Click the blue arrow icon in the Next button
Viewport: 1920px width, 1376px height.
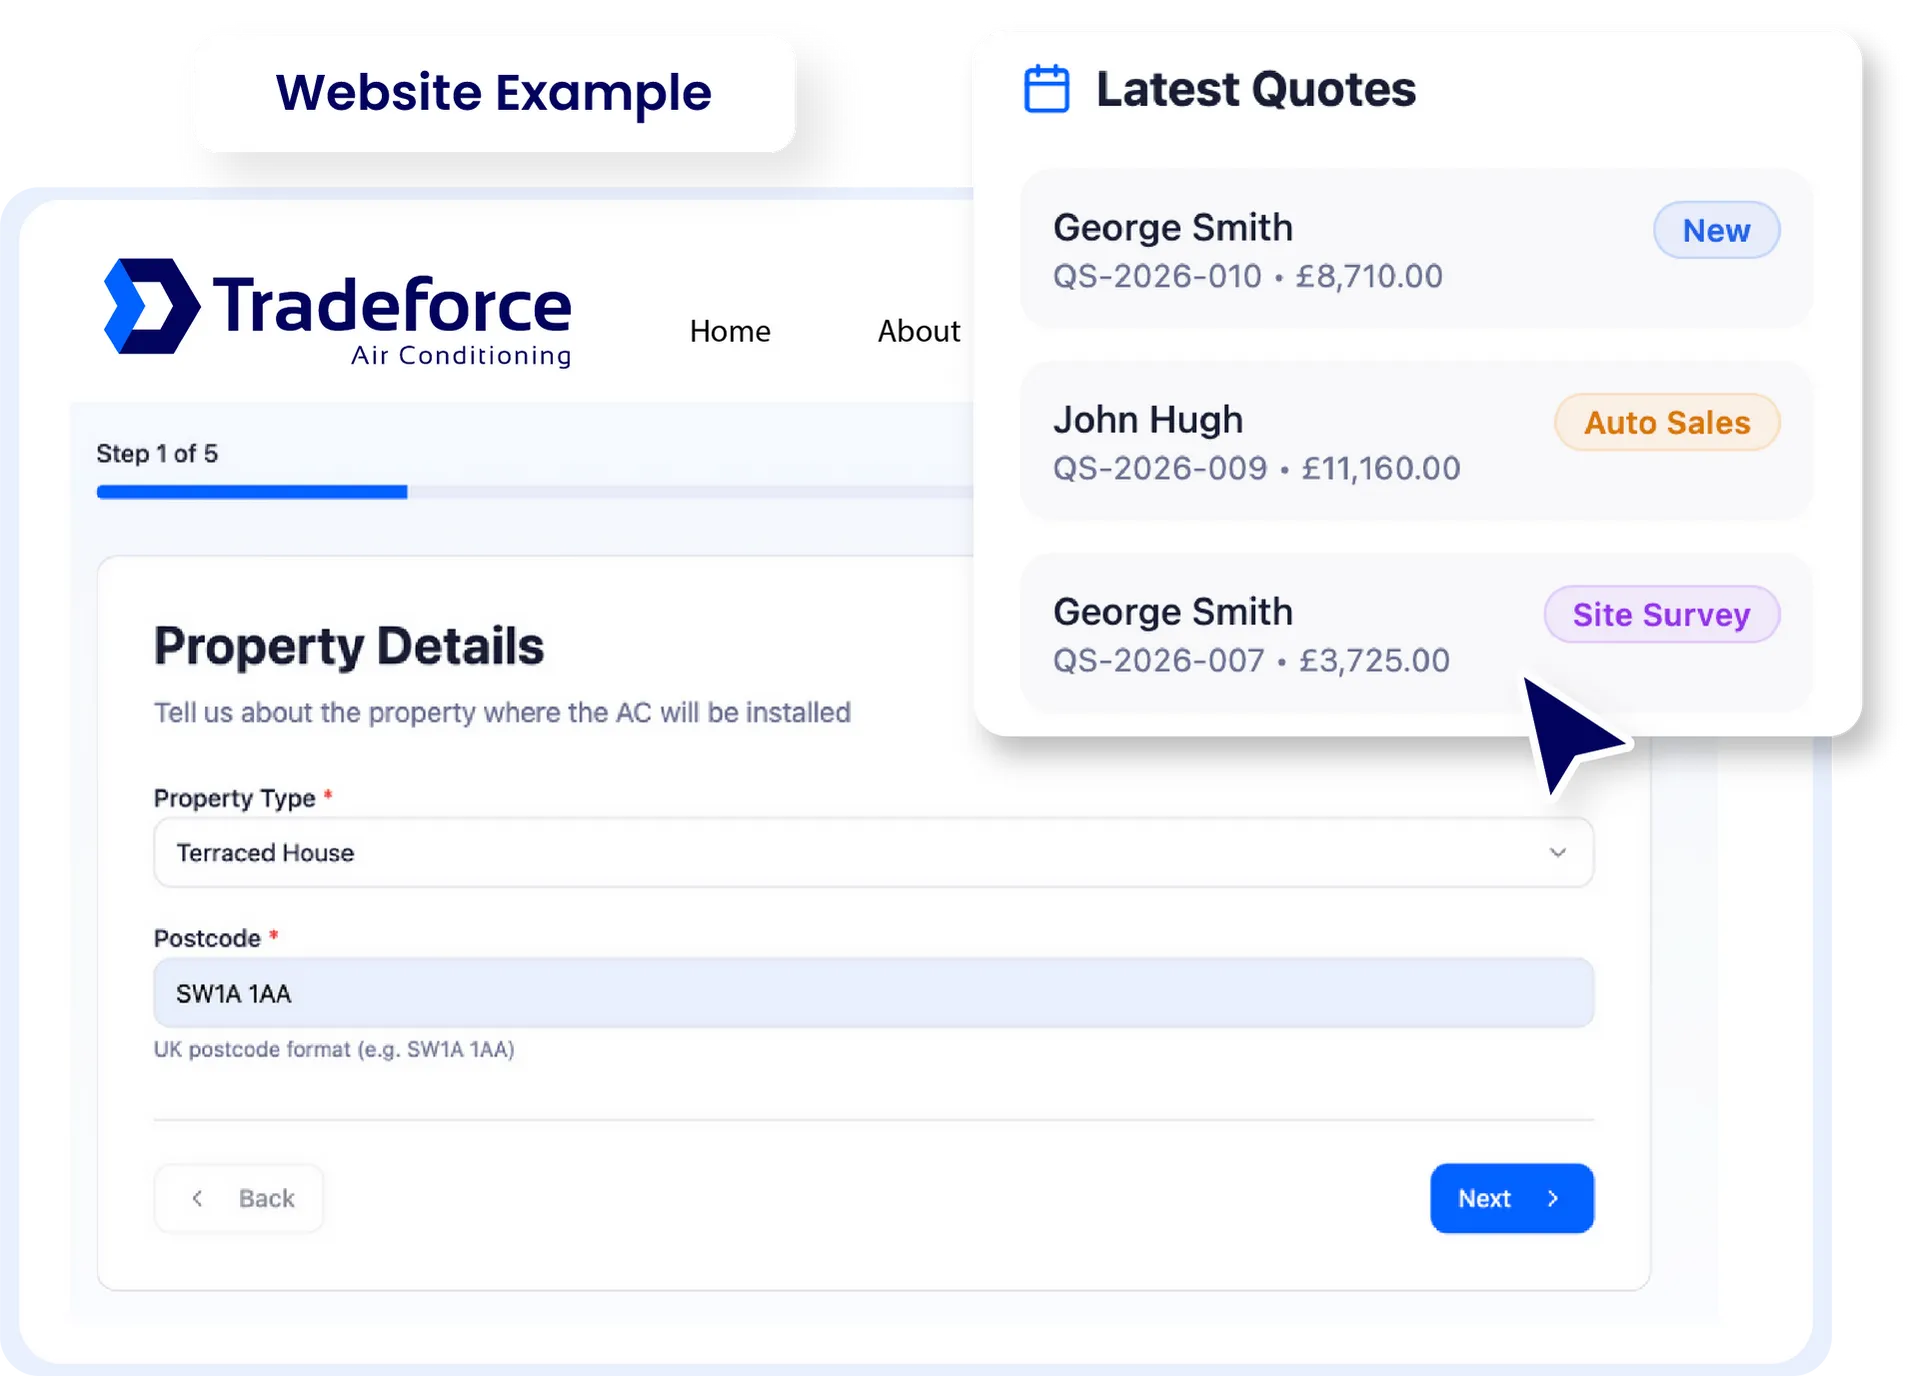[1553, 1198]
